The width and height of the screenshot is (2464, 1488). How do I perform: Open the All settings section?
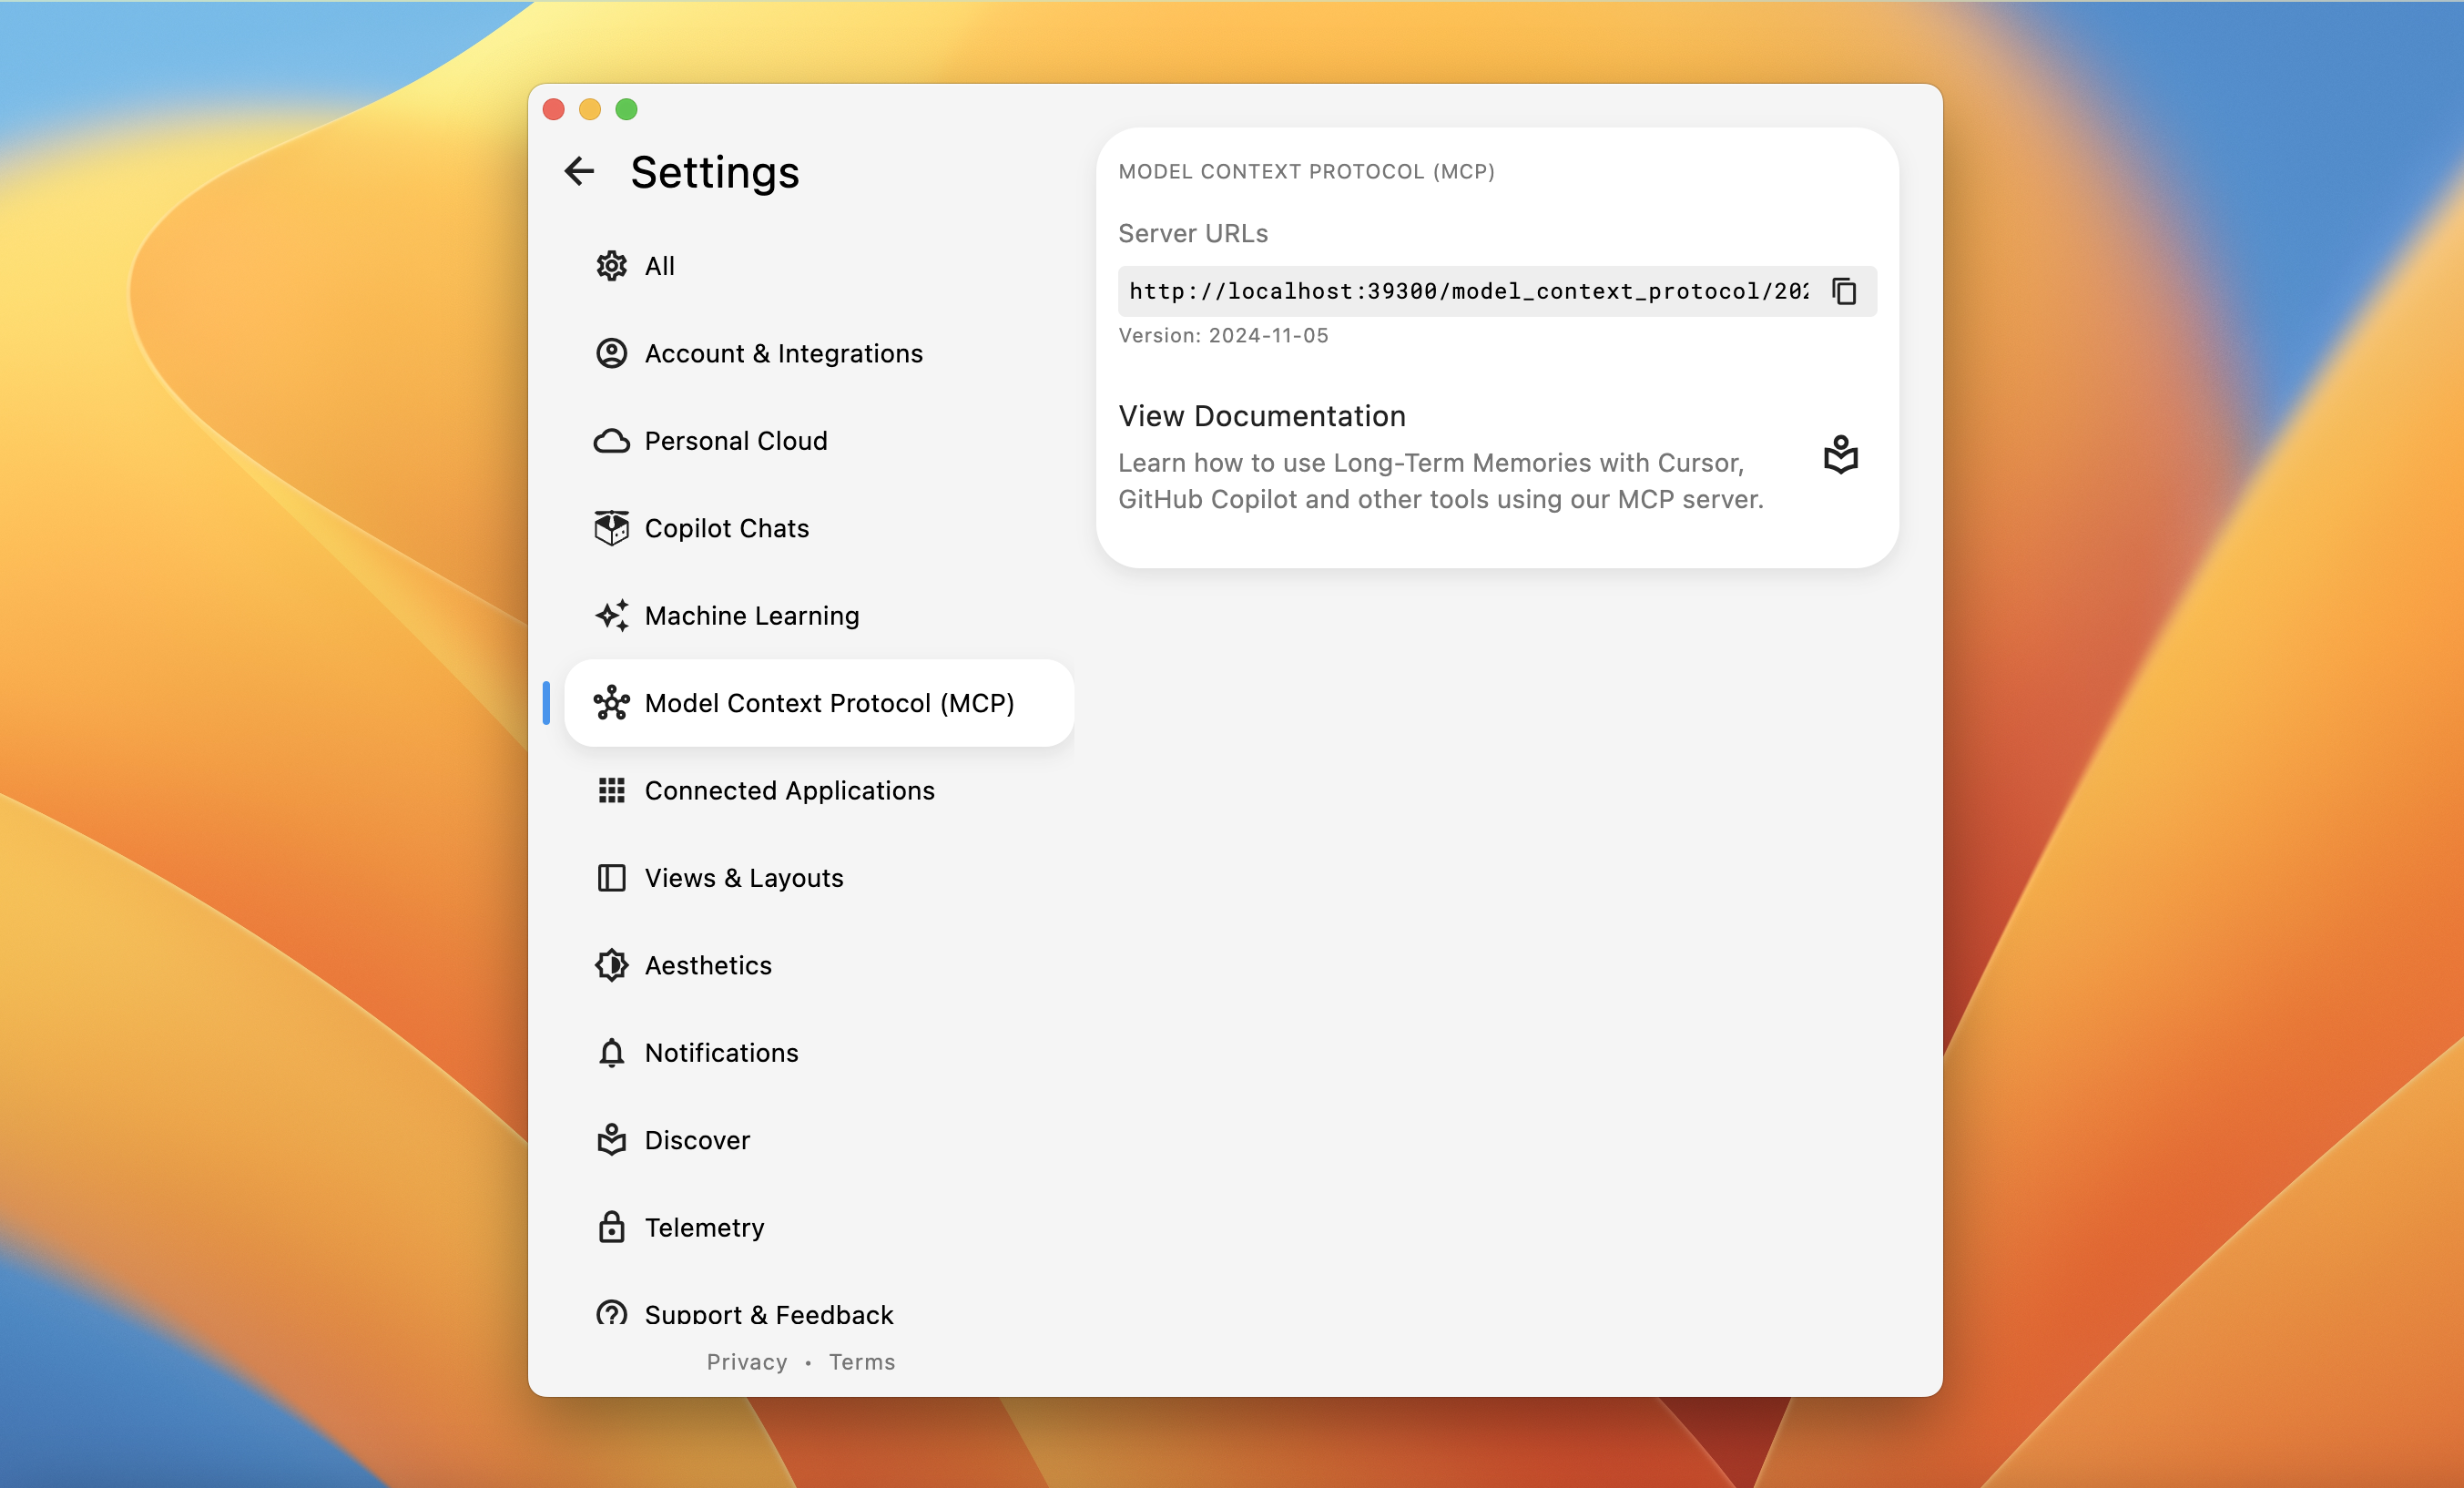[819, 266]
